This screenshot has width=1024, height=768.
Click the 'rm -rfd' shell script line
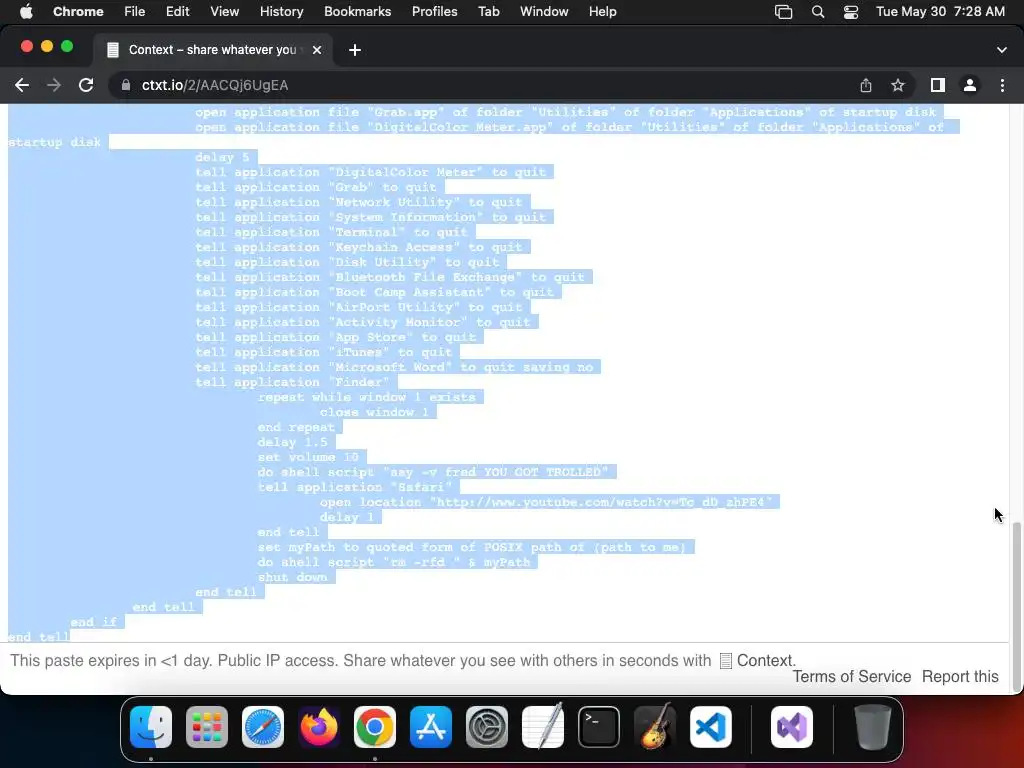394,562
